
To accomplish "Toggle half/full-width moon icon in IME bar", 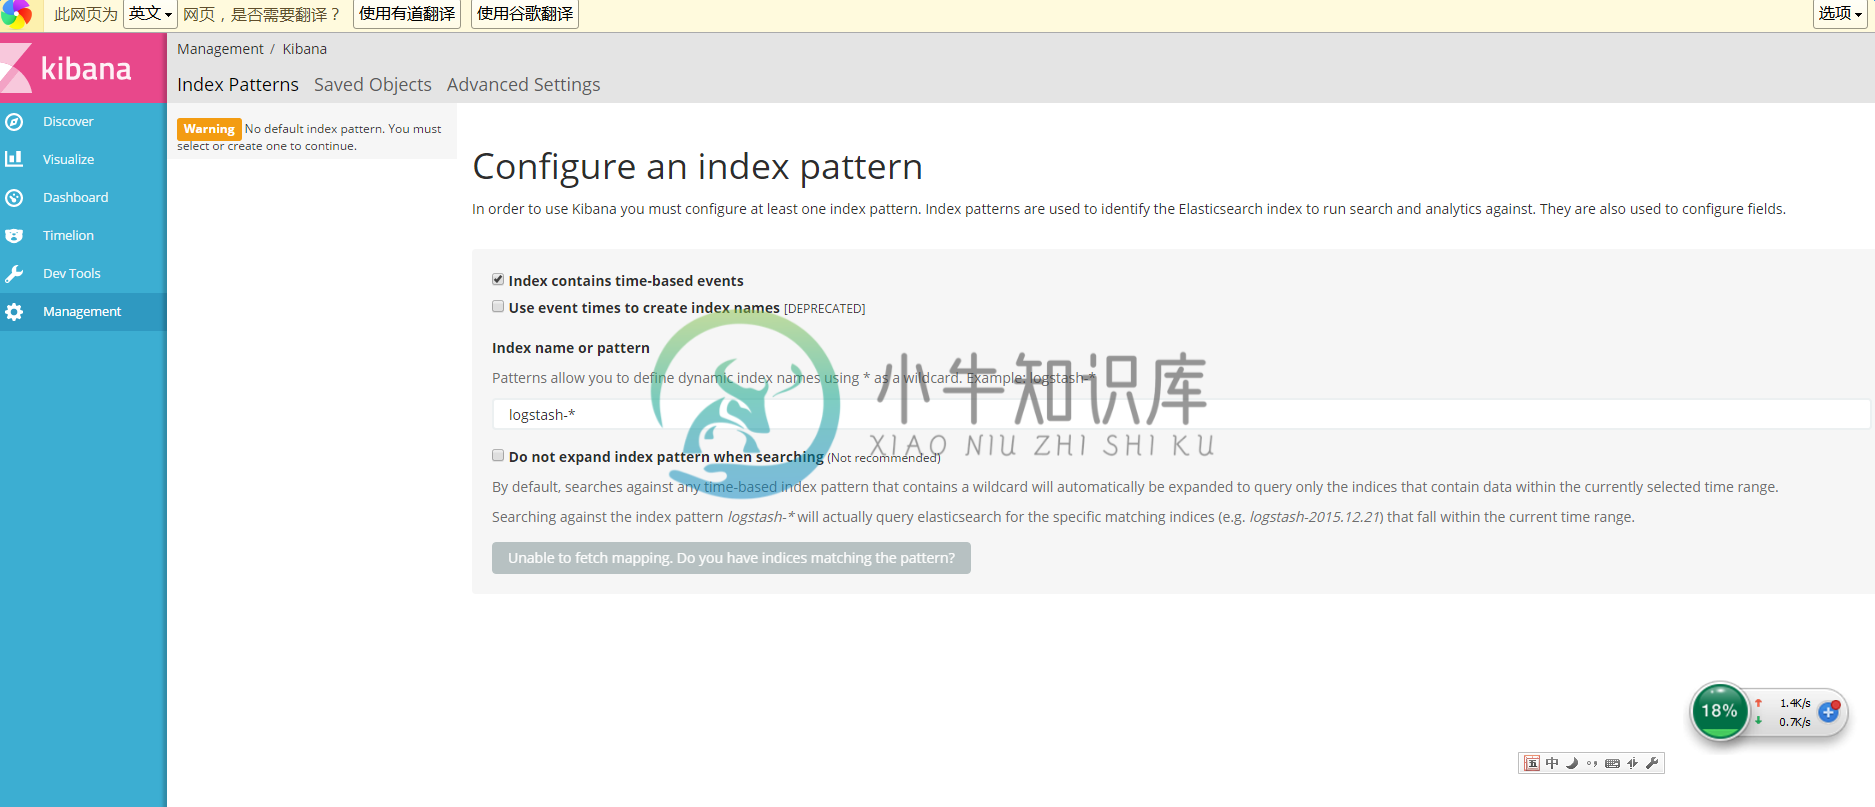I will pyautogui.click(x=1572, y=763).
